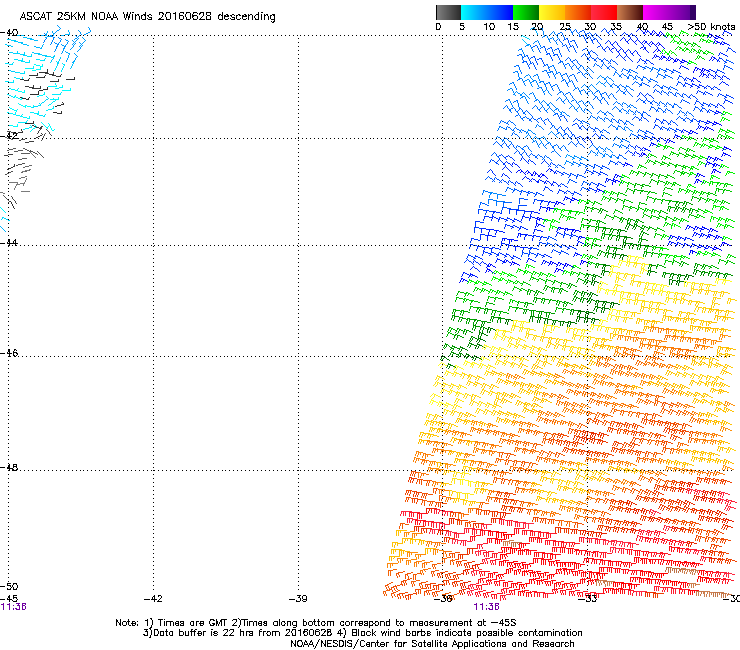Click the '-42' longitude label on bottom axis
Image resolution: width=740 pixels, height=650 pixels.
pyautogui.click(x=153, y=599)
